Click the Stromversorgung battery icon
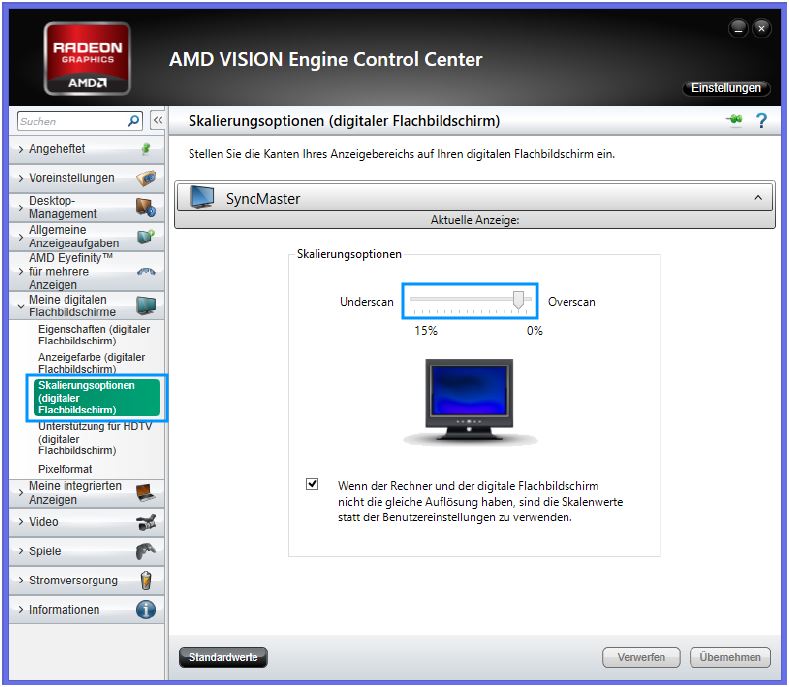Image resolution: width=789 pixels, height=687 pixels. click(x=146, y=580)
